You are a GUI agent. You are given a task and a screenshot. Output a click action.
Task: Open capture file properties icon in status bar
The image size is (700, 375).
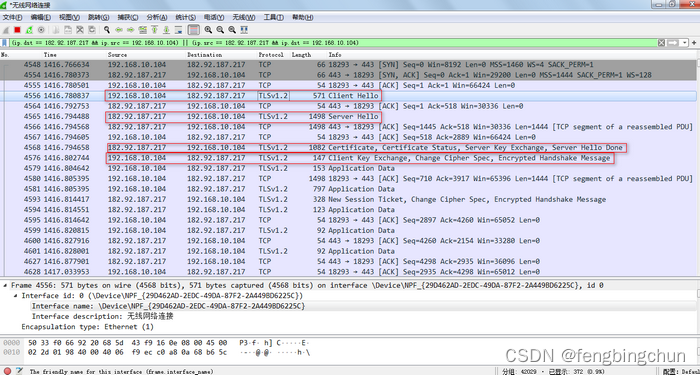coord(19,371)
